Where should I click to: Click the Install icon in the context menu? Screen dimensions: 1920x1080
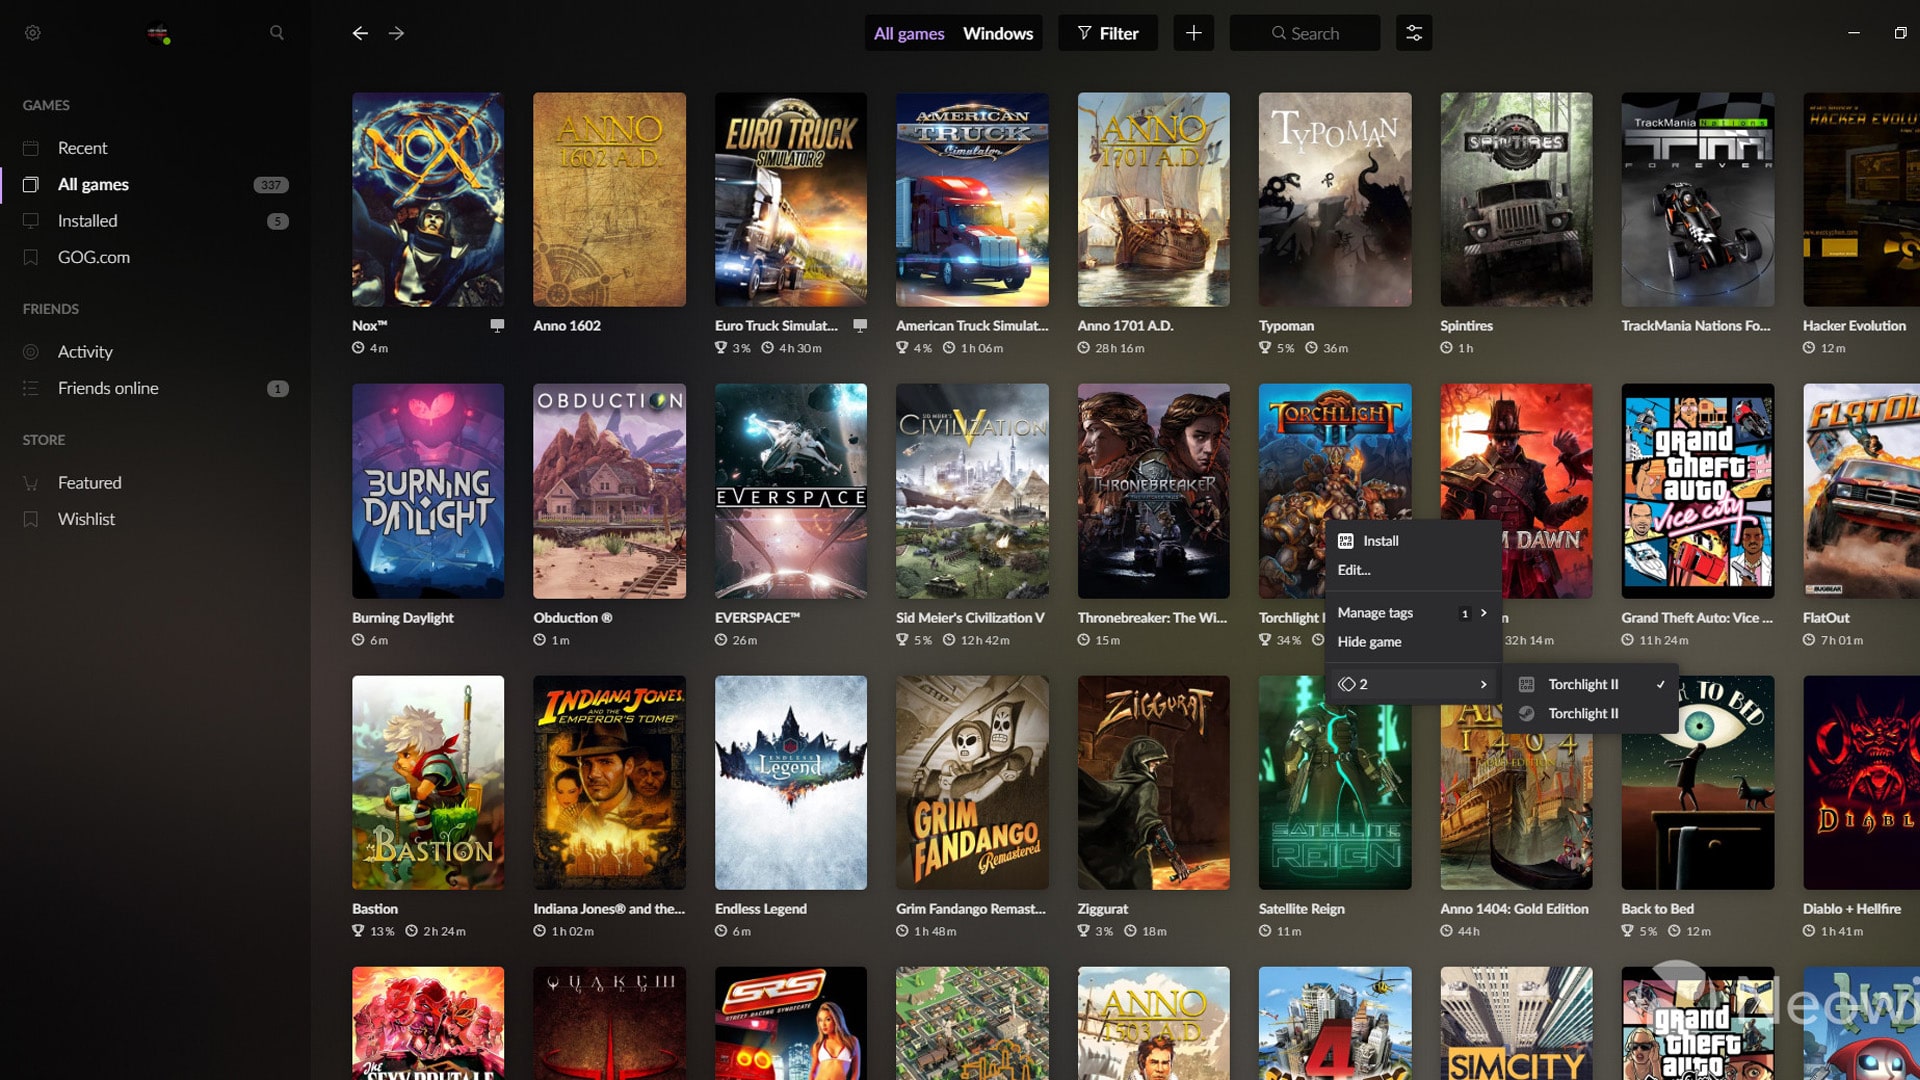(1346, 541)
